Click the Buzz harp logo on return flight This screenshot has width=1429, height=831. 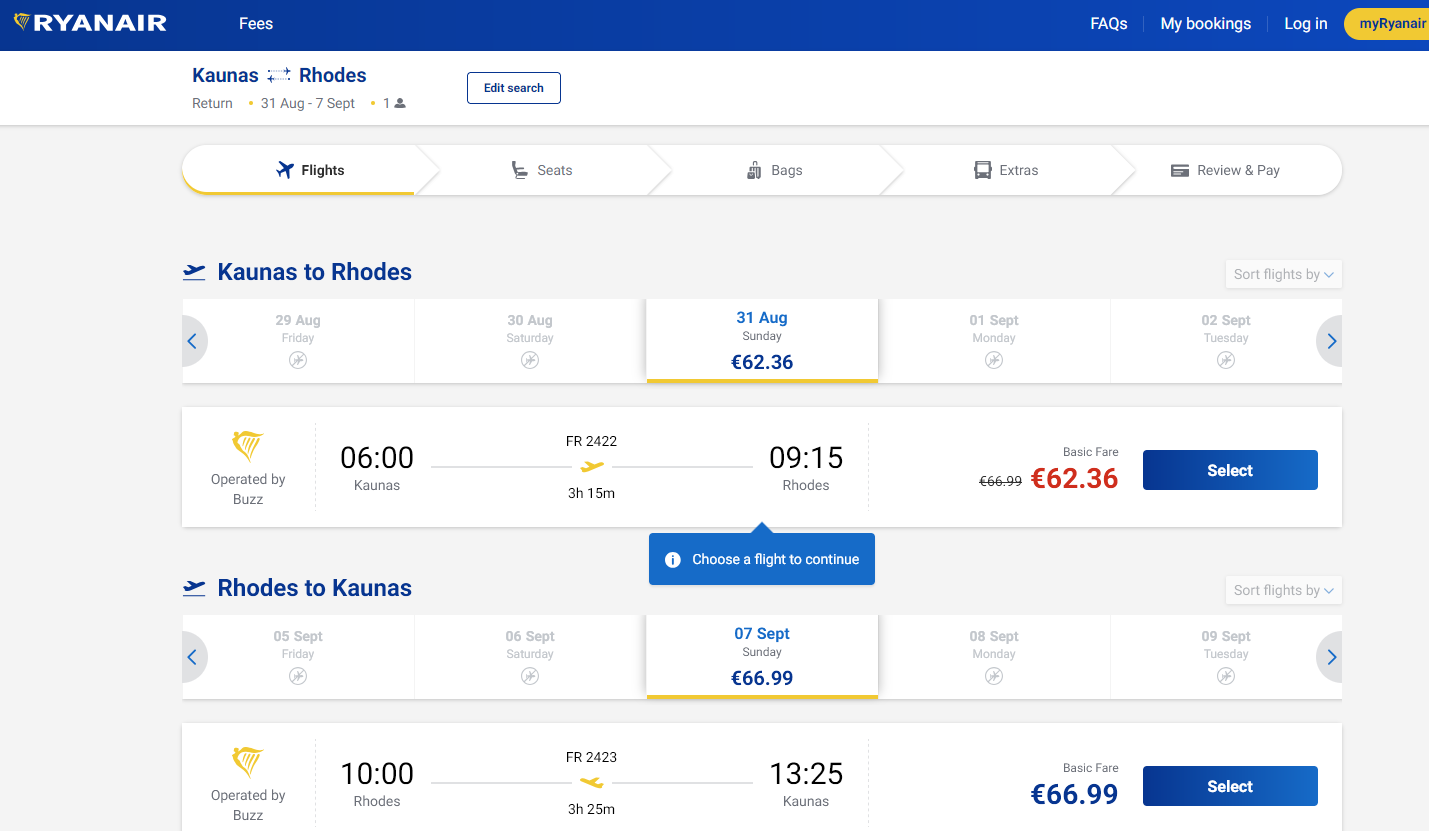click(247, 761)
